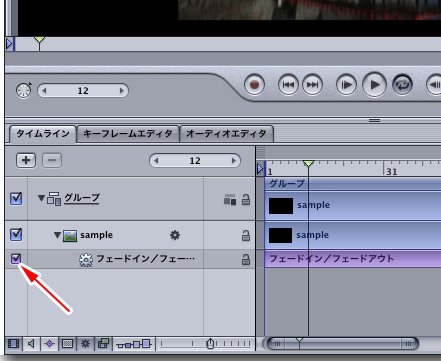Viewport: 441px width, 361px height.
Task: Click the timeline zoom slider handle
Action: [x=210, y=343]
